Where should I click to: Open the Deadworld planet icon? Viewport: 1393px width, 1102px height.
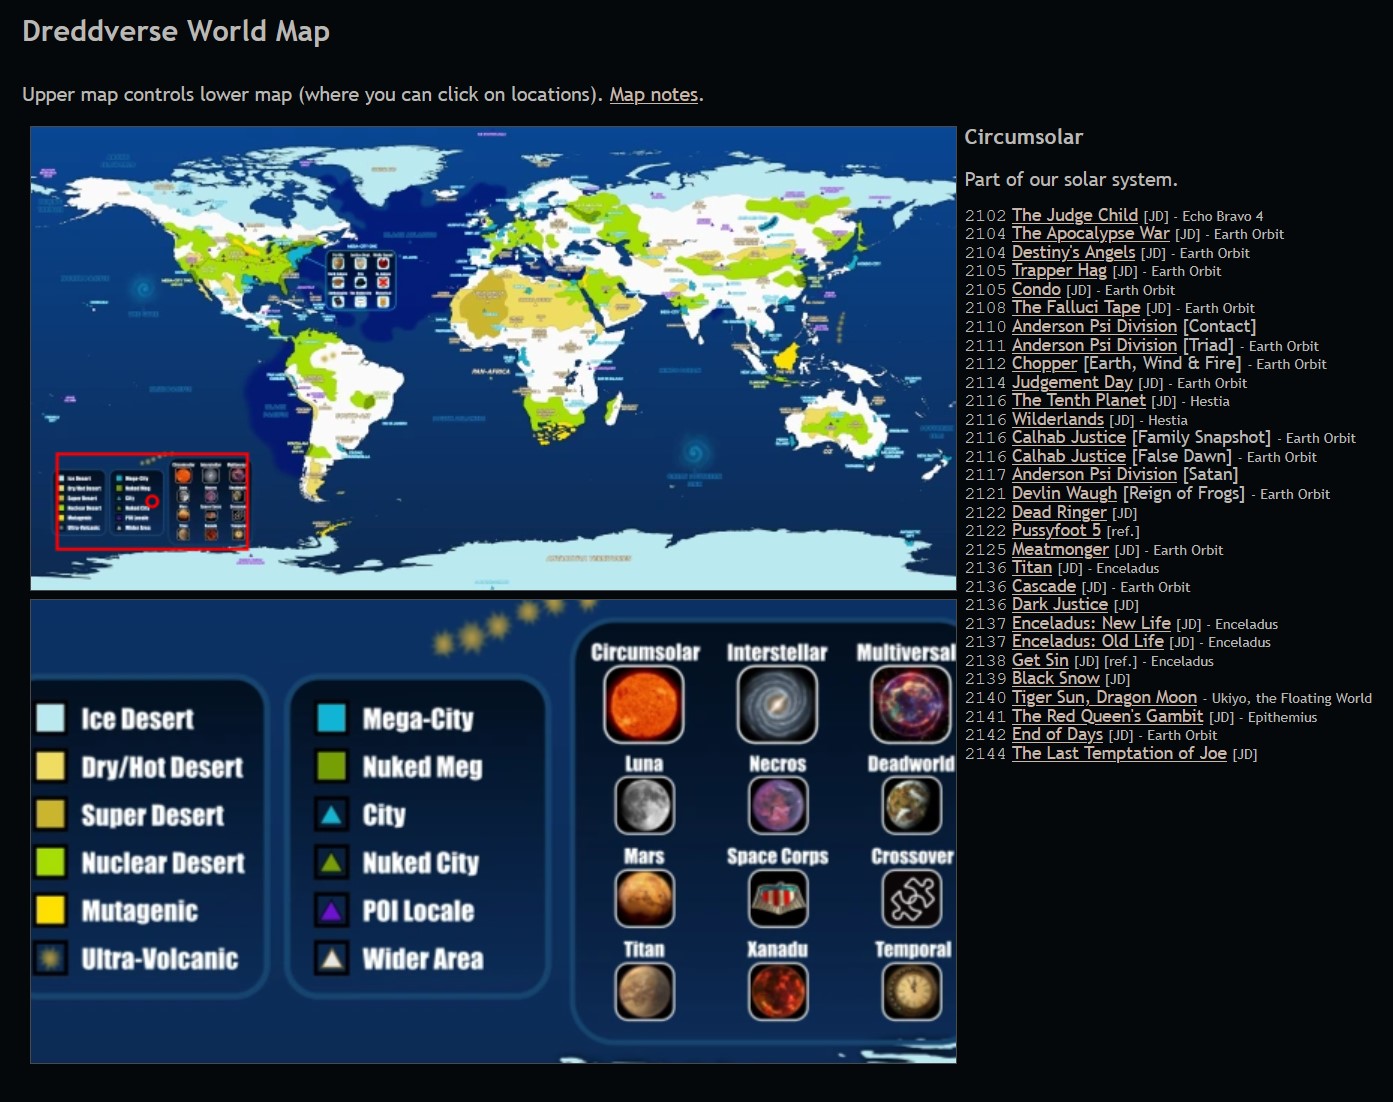click(912, 806)
